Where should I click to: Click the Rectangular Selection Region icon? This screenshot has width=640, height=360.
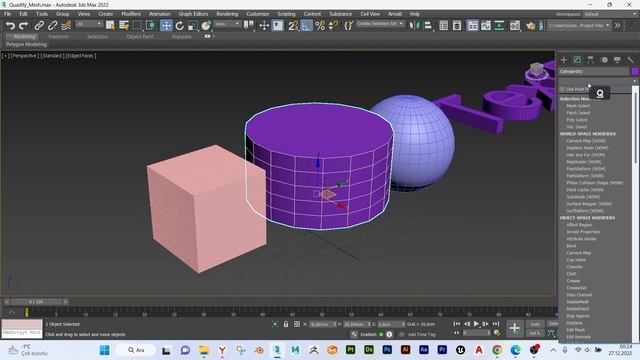[137, 26]
